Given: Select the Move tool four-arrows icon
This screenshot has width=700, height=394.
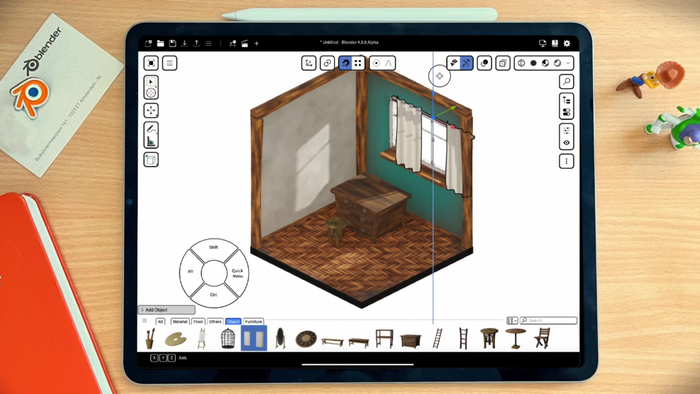Looking at the screenshot, I should 151,111.
